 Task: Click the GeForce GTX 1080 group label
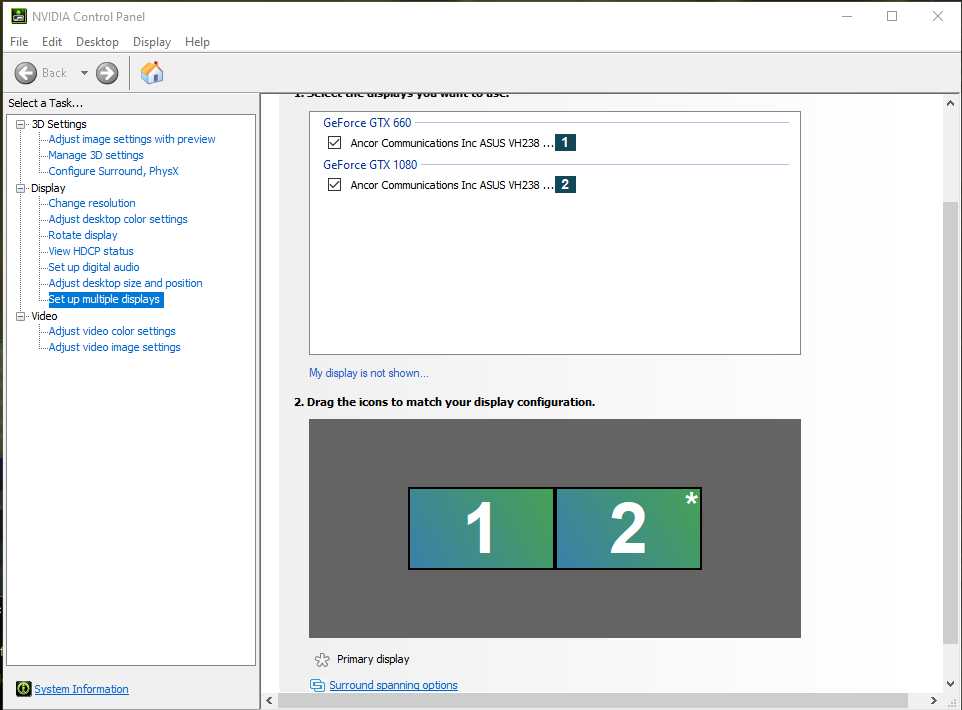[x=370, y=164]
